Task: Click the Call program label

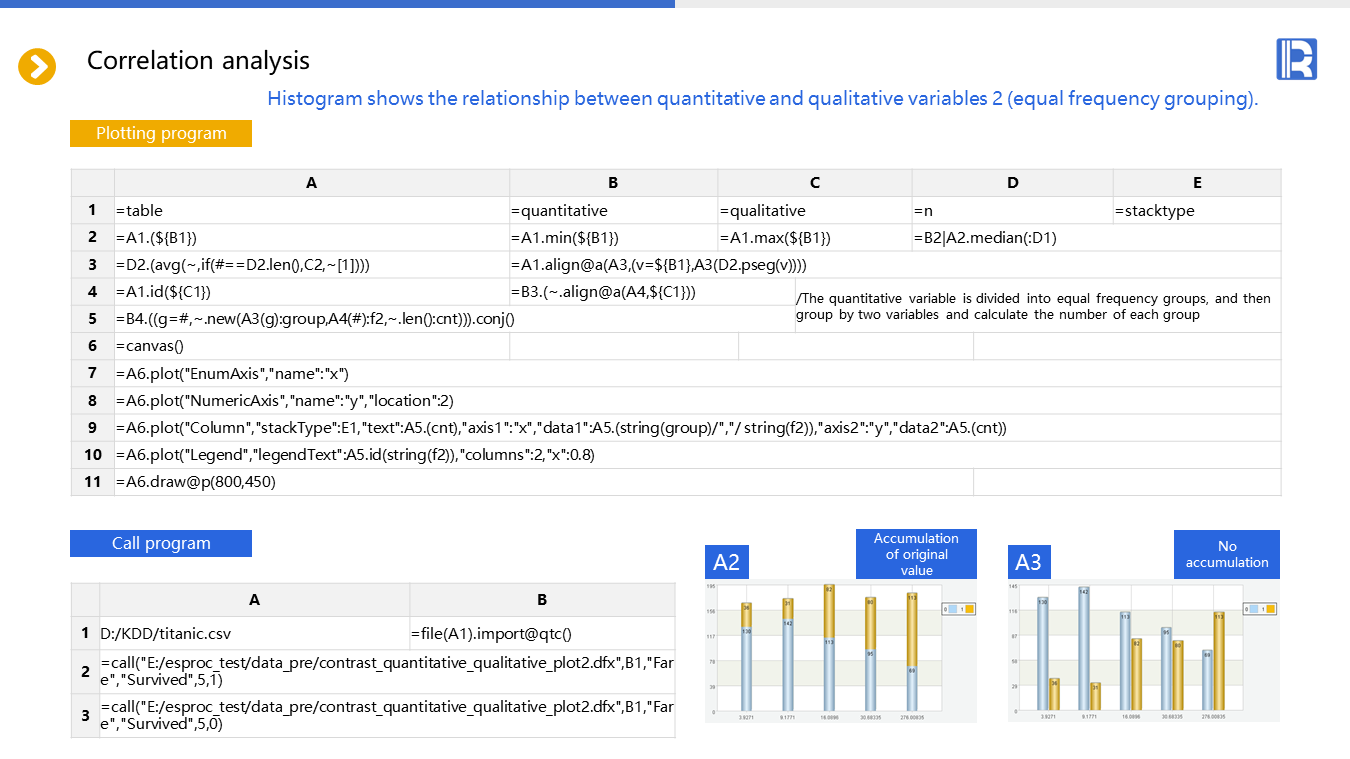Action: click(x=161, y=543)
